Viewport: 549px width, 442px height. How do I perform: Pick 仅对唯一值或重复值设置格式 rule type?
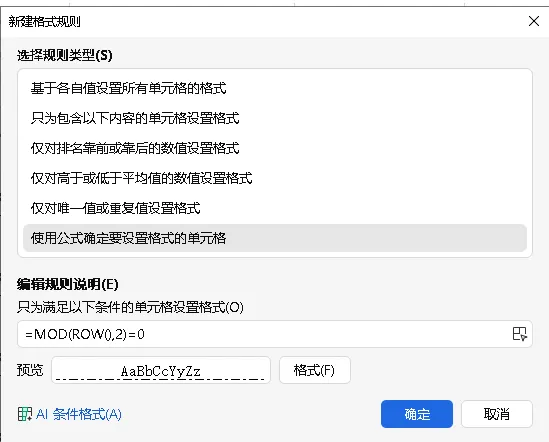[x=275, y=208]
